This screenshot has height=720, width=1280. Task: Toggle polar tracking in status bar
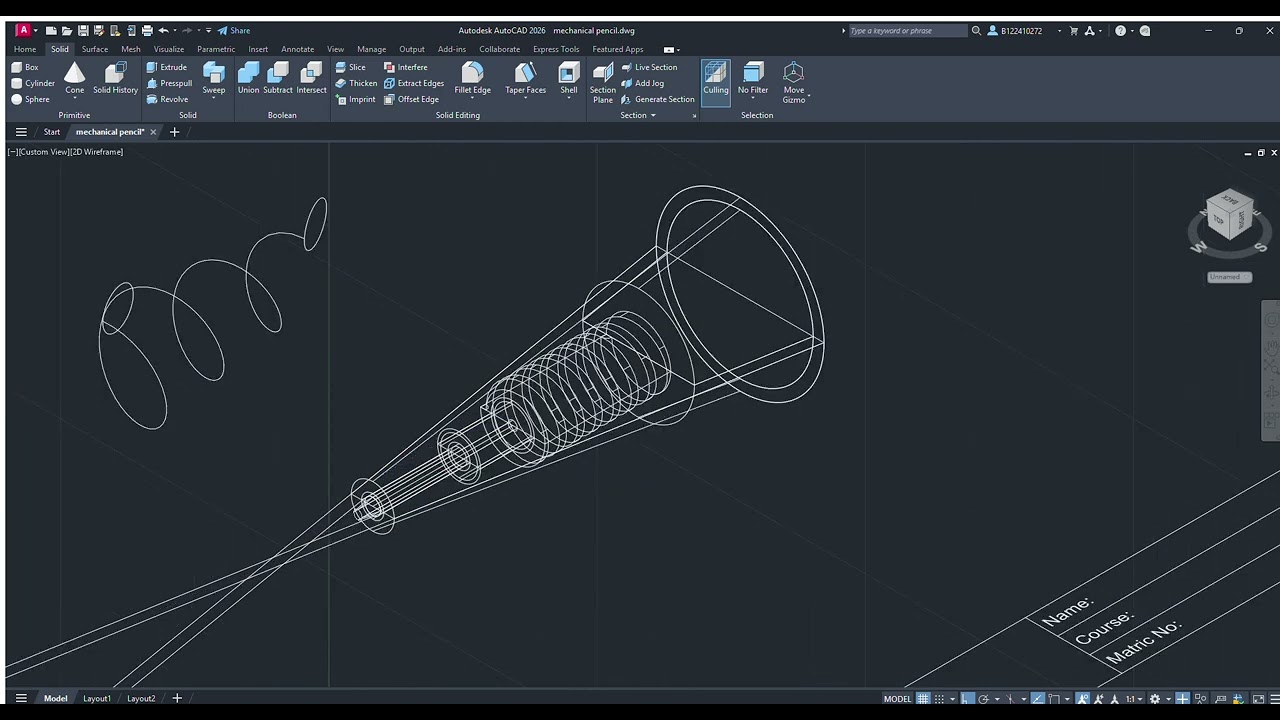pos(983,699)
